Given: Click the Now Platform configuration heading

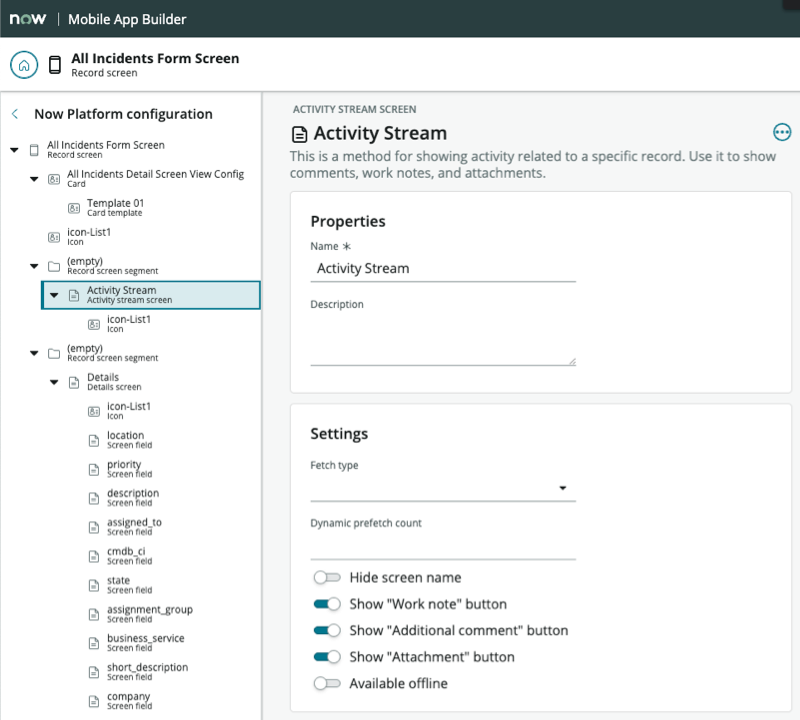Looking at the screenshot, I should pyautogui.click(x=123, y=114).
